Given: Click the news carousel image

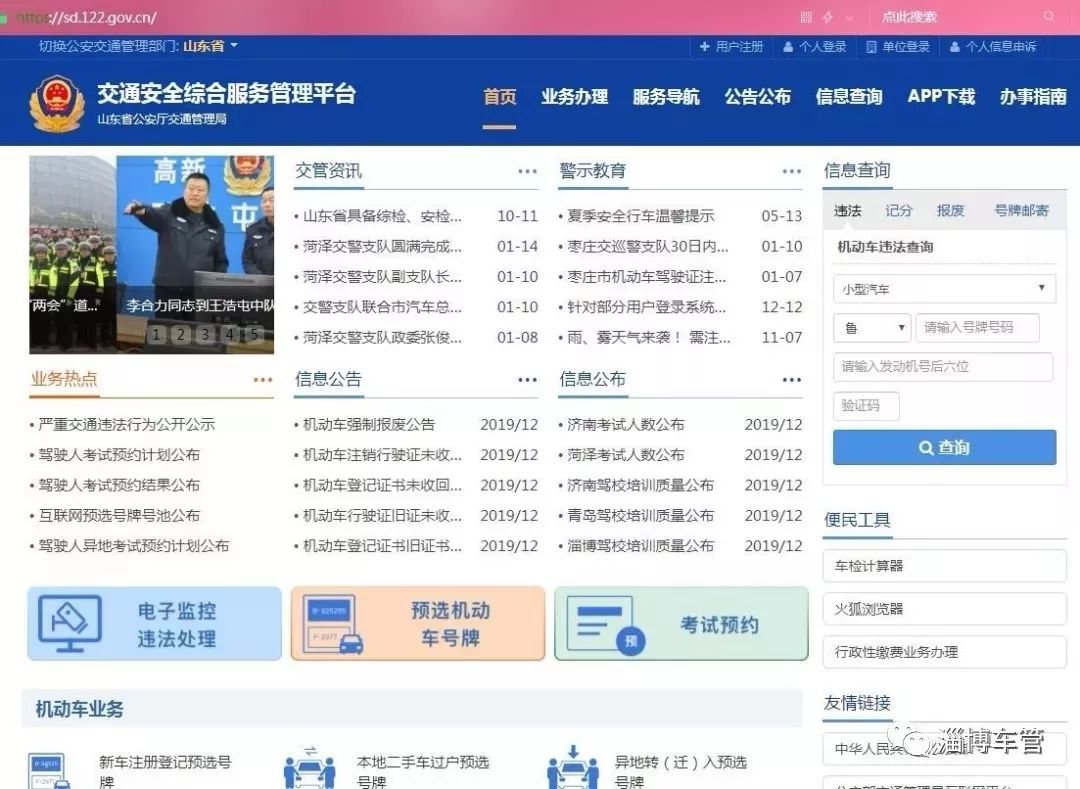Looking at the screenshot, I should click(x=152, y=255).
